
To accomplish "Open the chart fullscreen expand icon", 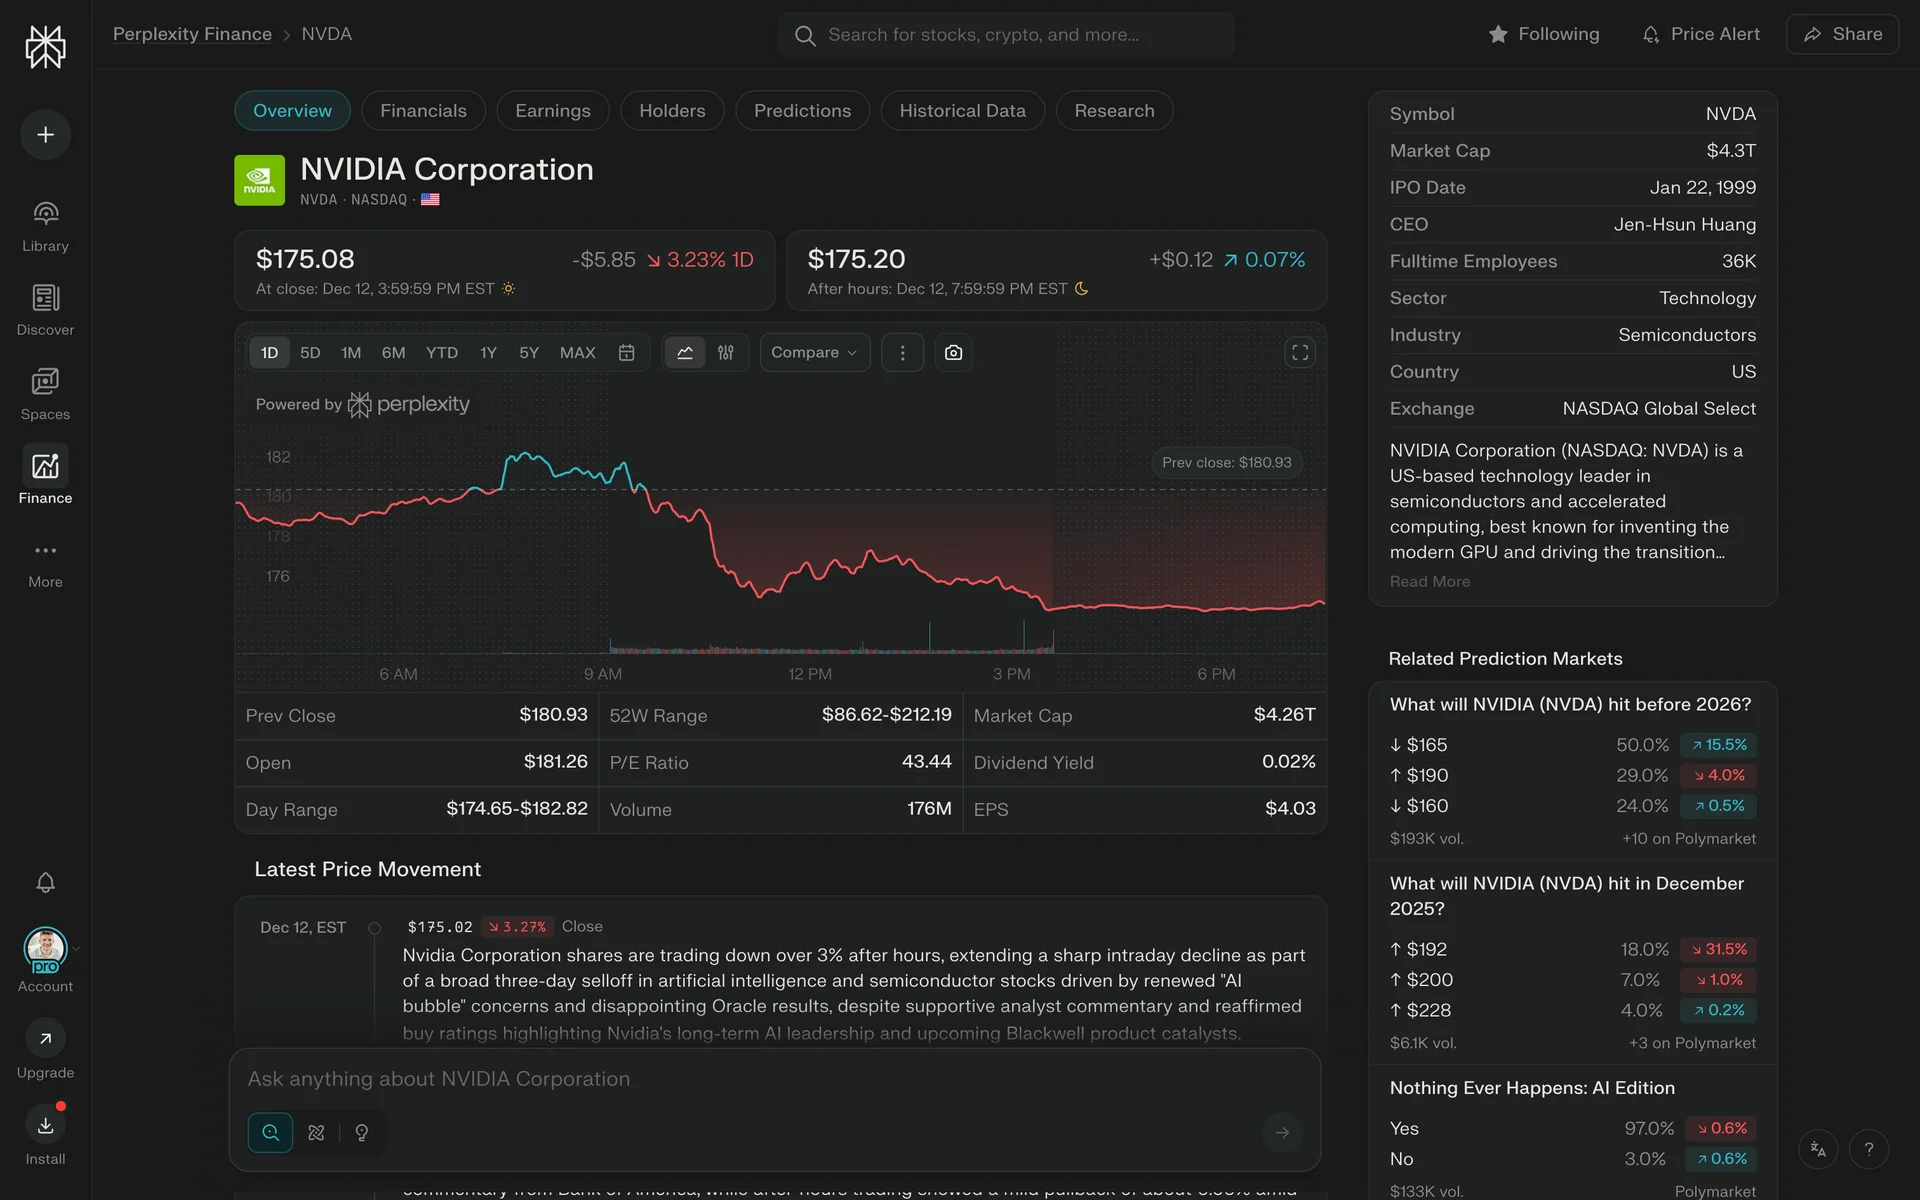I will (x=1299, y=353).
